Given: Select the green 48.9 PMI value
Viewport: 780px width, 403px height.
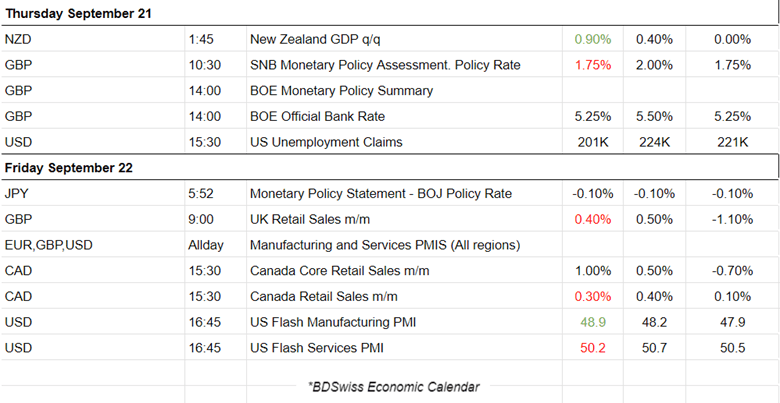Looking at the screenshot, I should pos(593,322).
